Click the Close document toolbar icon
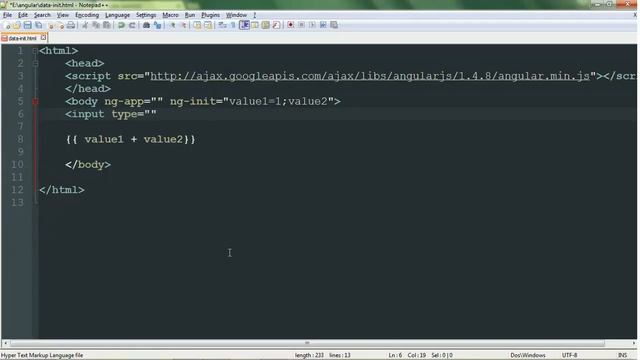This screenshot has height=360, width=640. click(51, 25)
